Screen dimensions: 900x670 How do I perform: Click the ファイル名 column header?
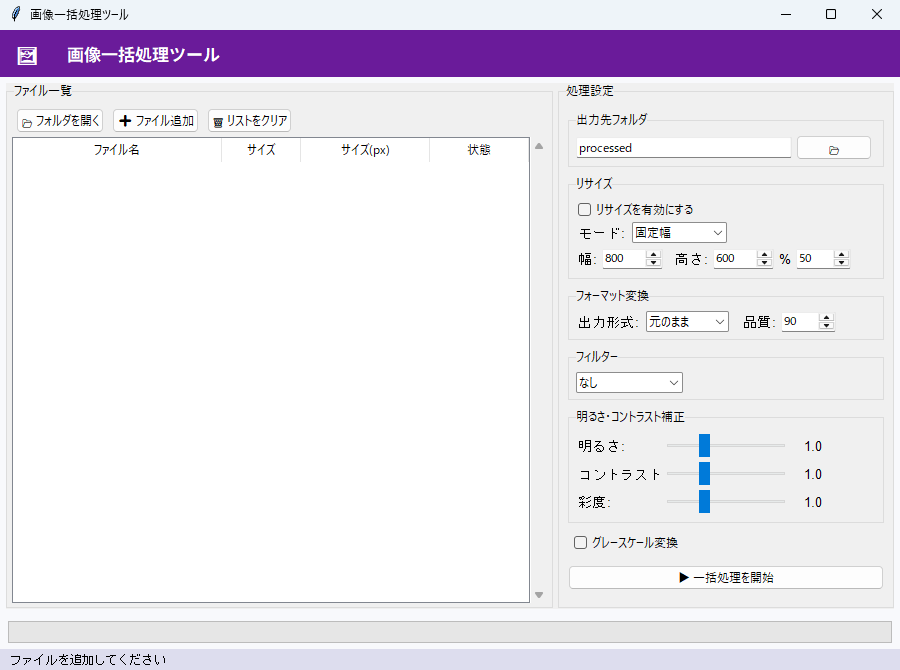[117, 150]
